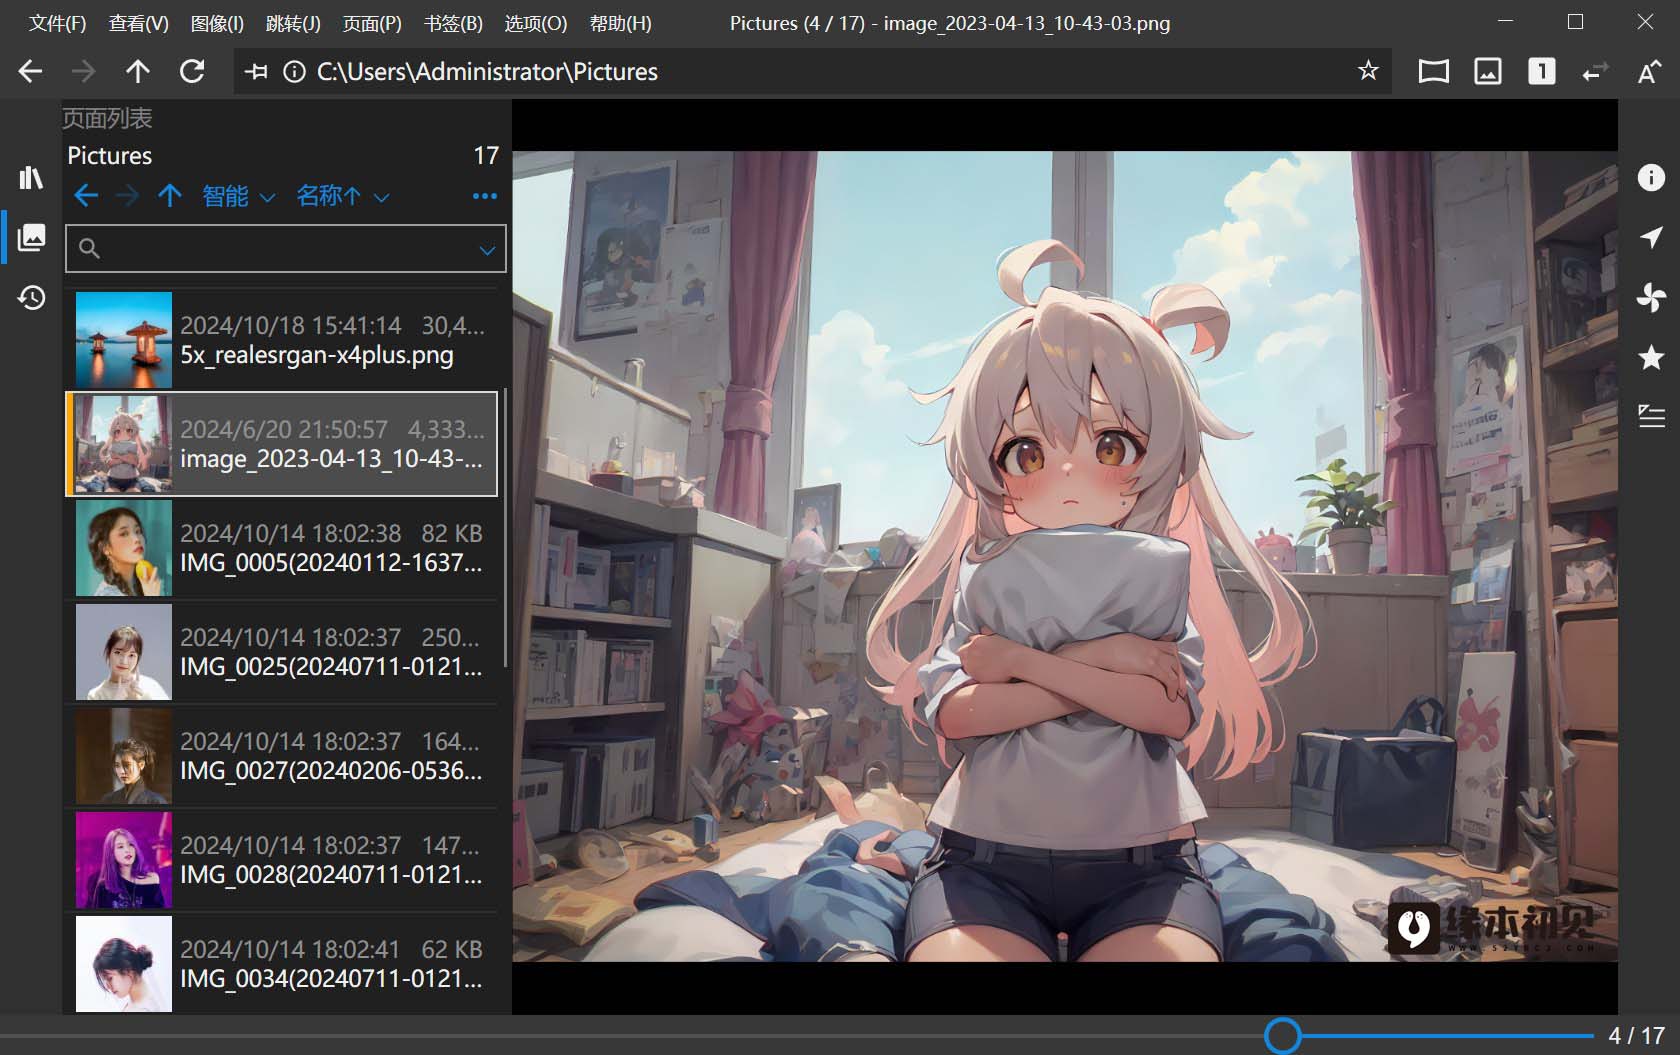Select the IMG_0025(20240711-0121 list entry
Image resolution: width=1680 pixels, height=1055 pixels.
pyautogui.click(x=282, y=652)
